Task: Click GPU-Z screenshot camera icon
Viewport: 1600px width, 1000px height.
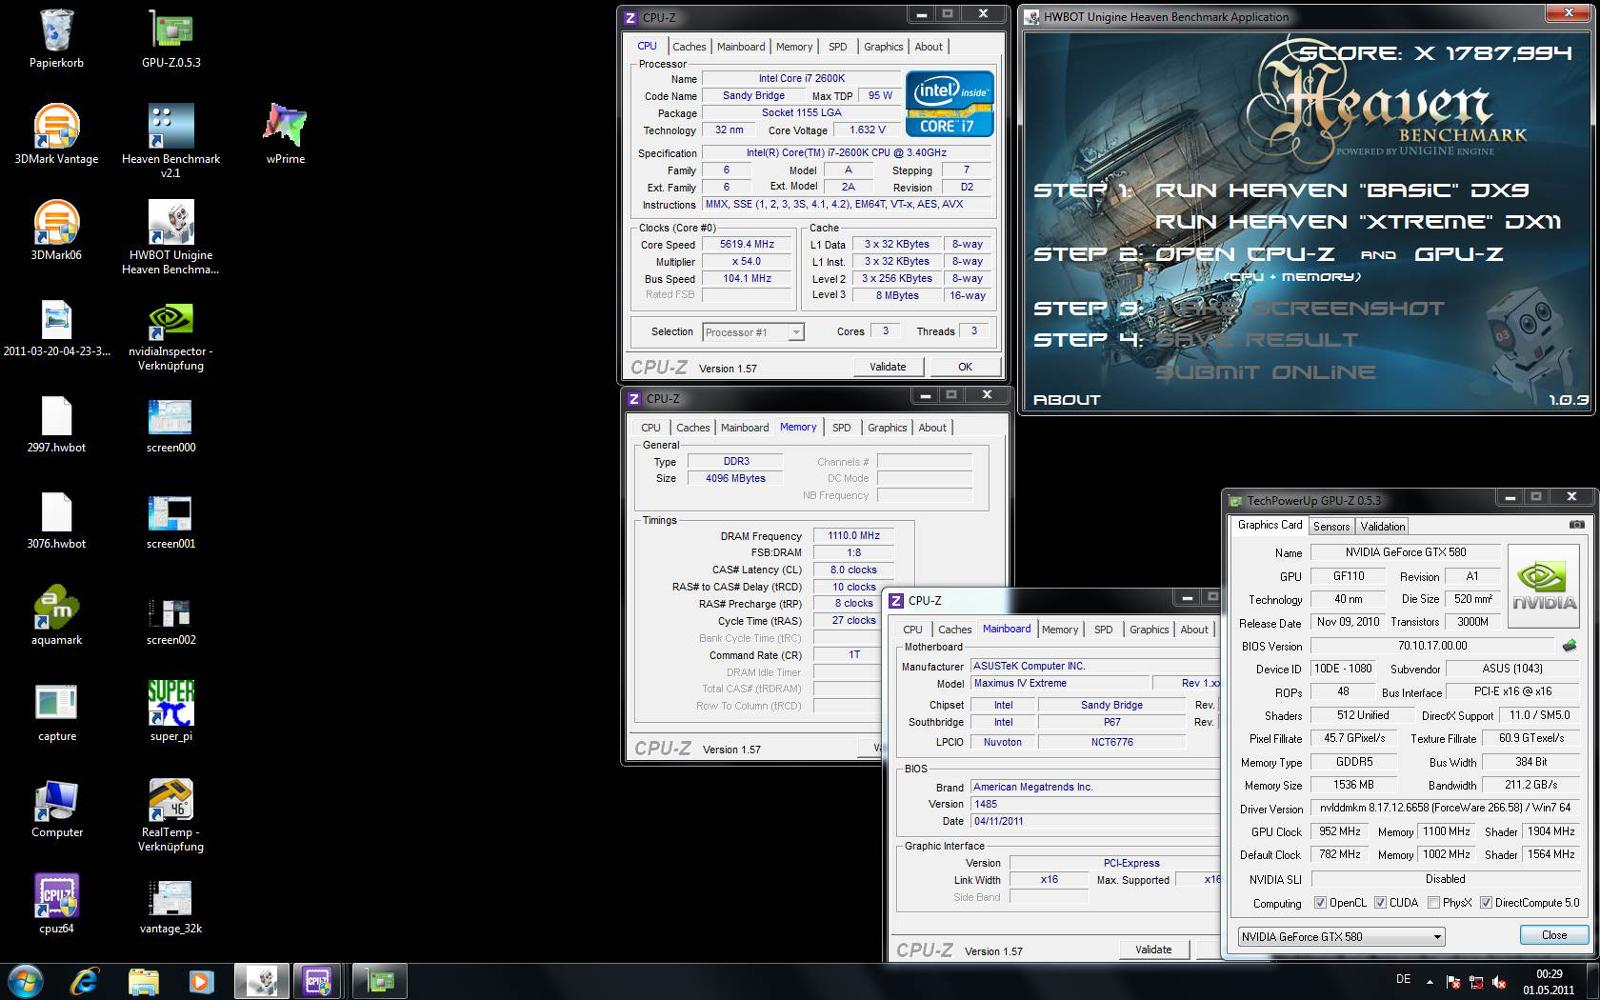Action: [1577, 525]
